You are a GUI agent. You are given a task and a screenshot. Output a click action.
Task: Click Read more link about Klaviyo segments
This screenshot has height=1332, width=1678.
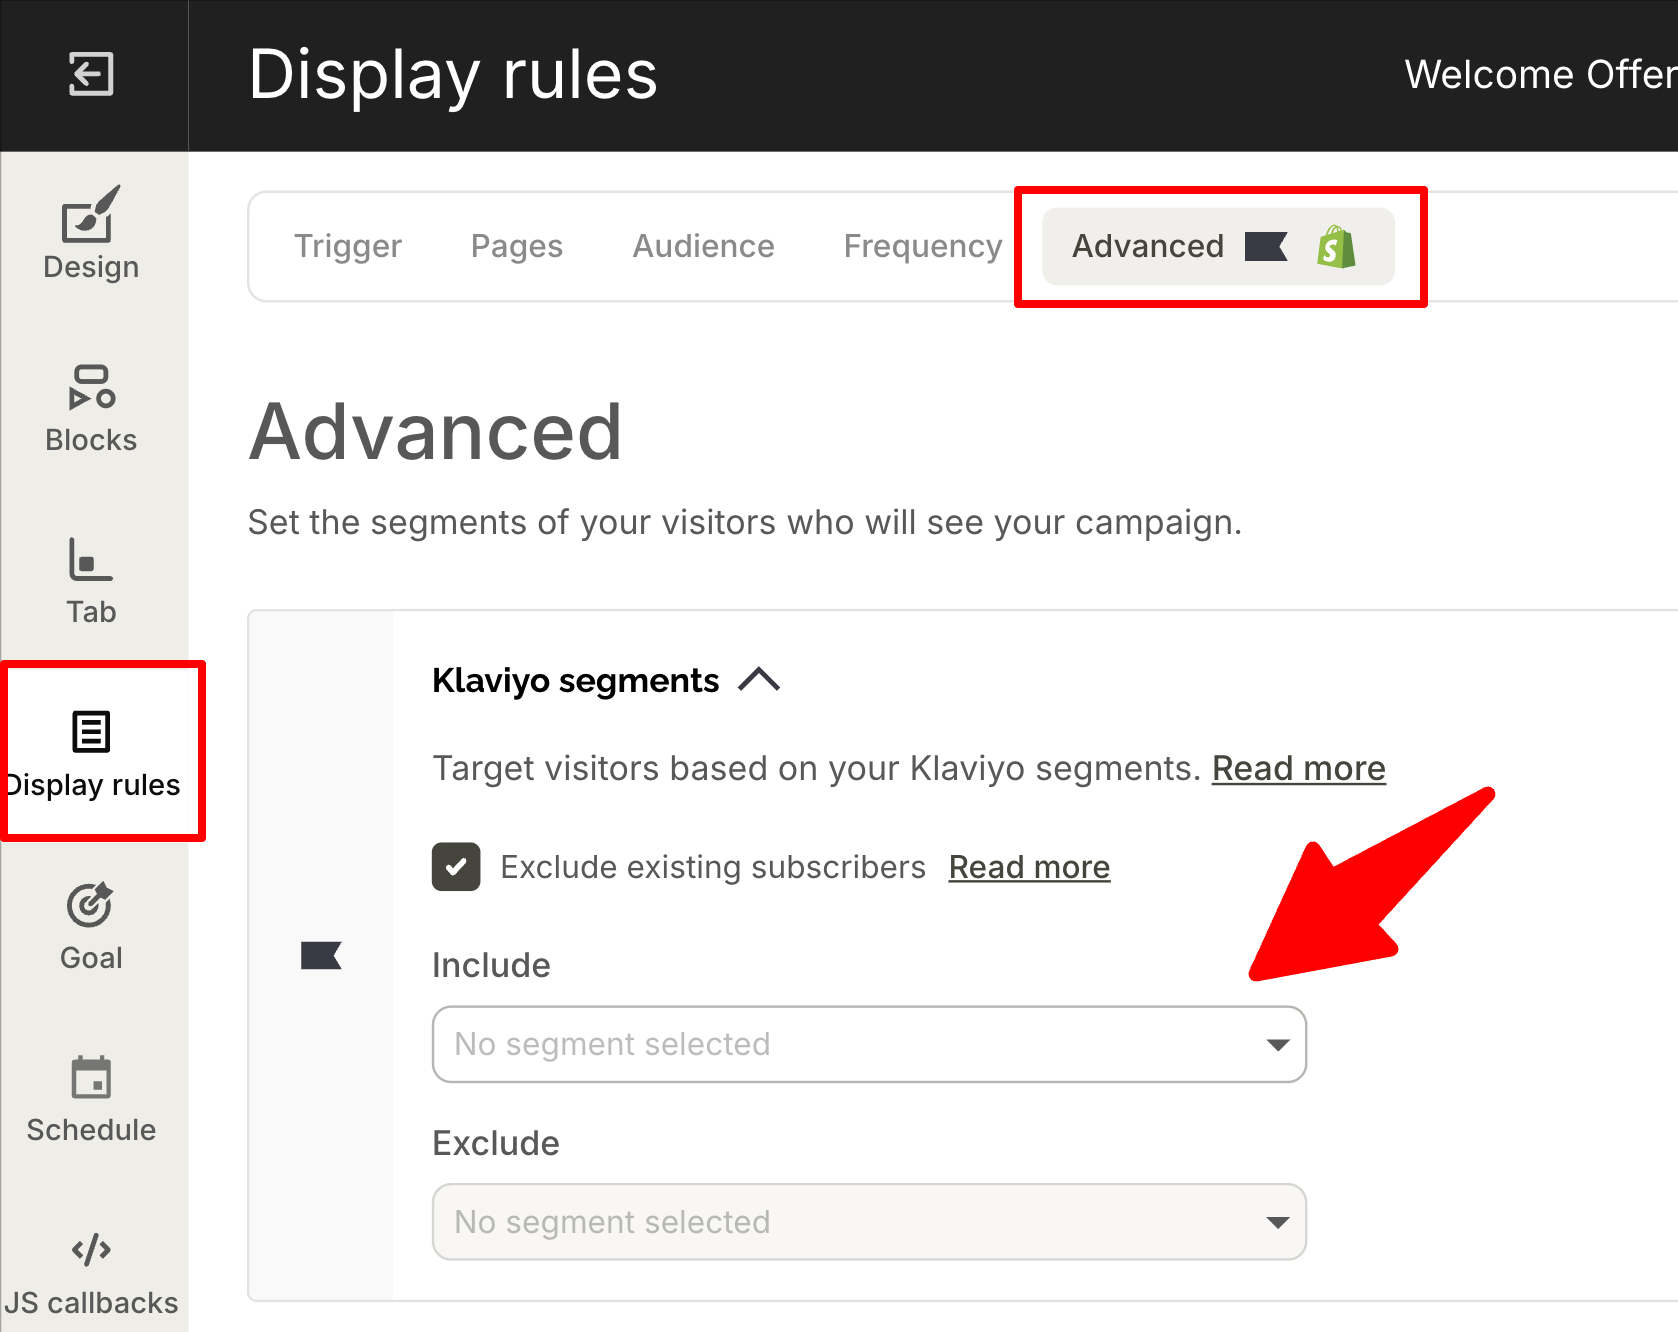pos(1298,768)
